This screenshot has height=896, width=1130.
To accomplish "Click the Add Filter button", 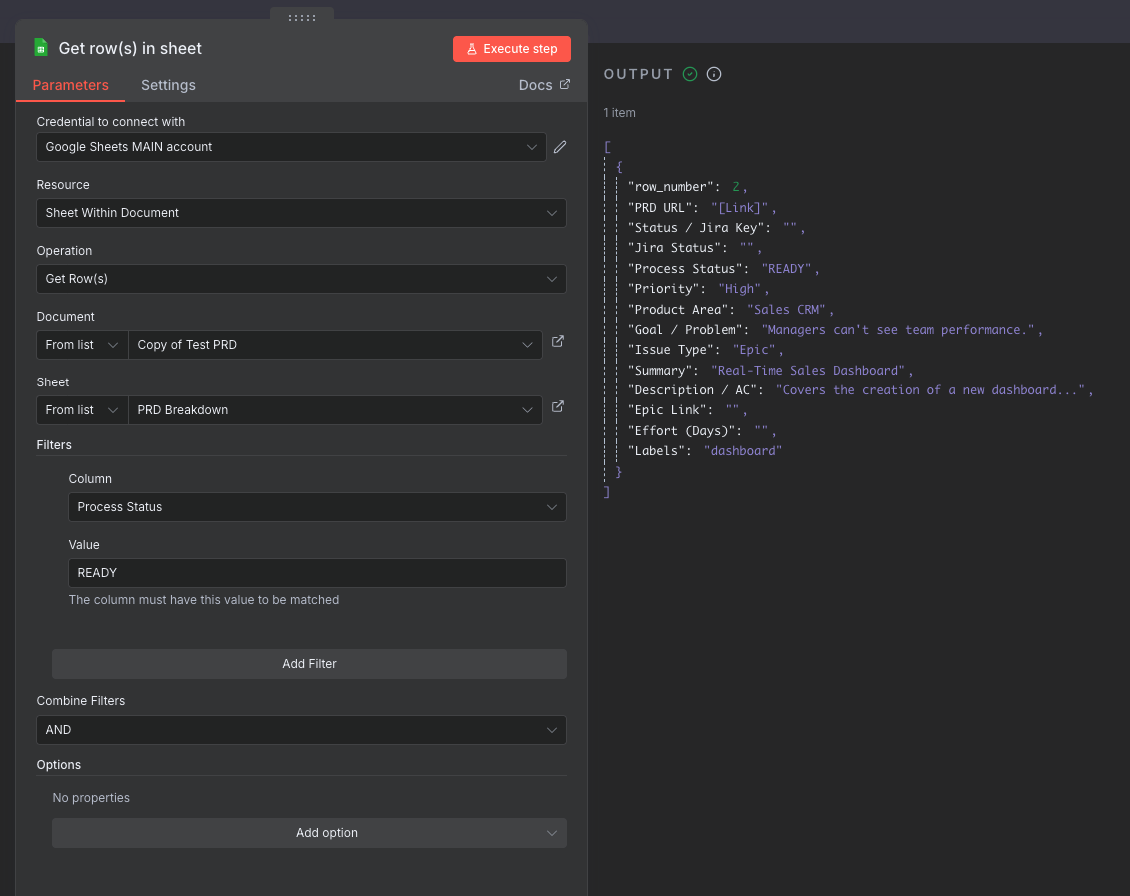I will click(309, 664).
